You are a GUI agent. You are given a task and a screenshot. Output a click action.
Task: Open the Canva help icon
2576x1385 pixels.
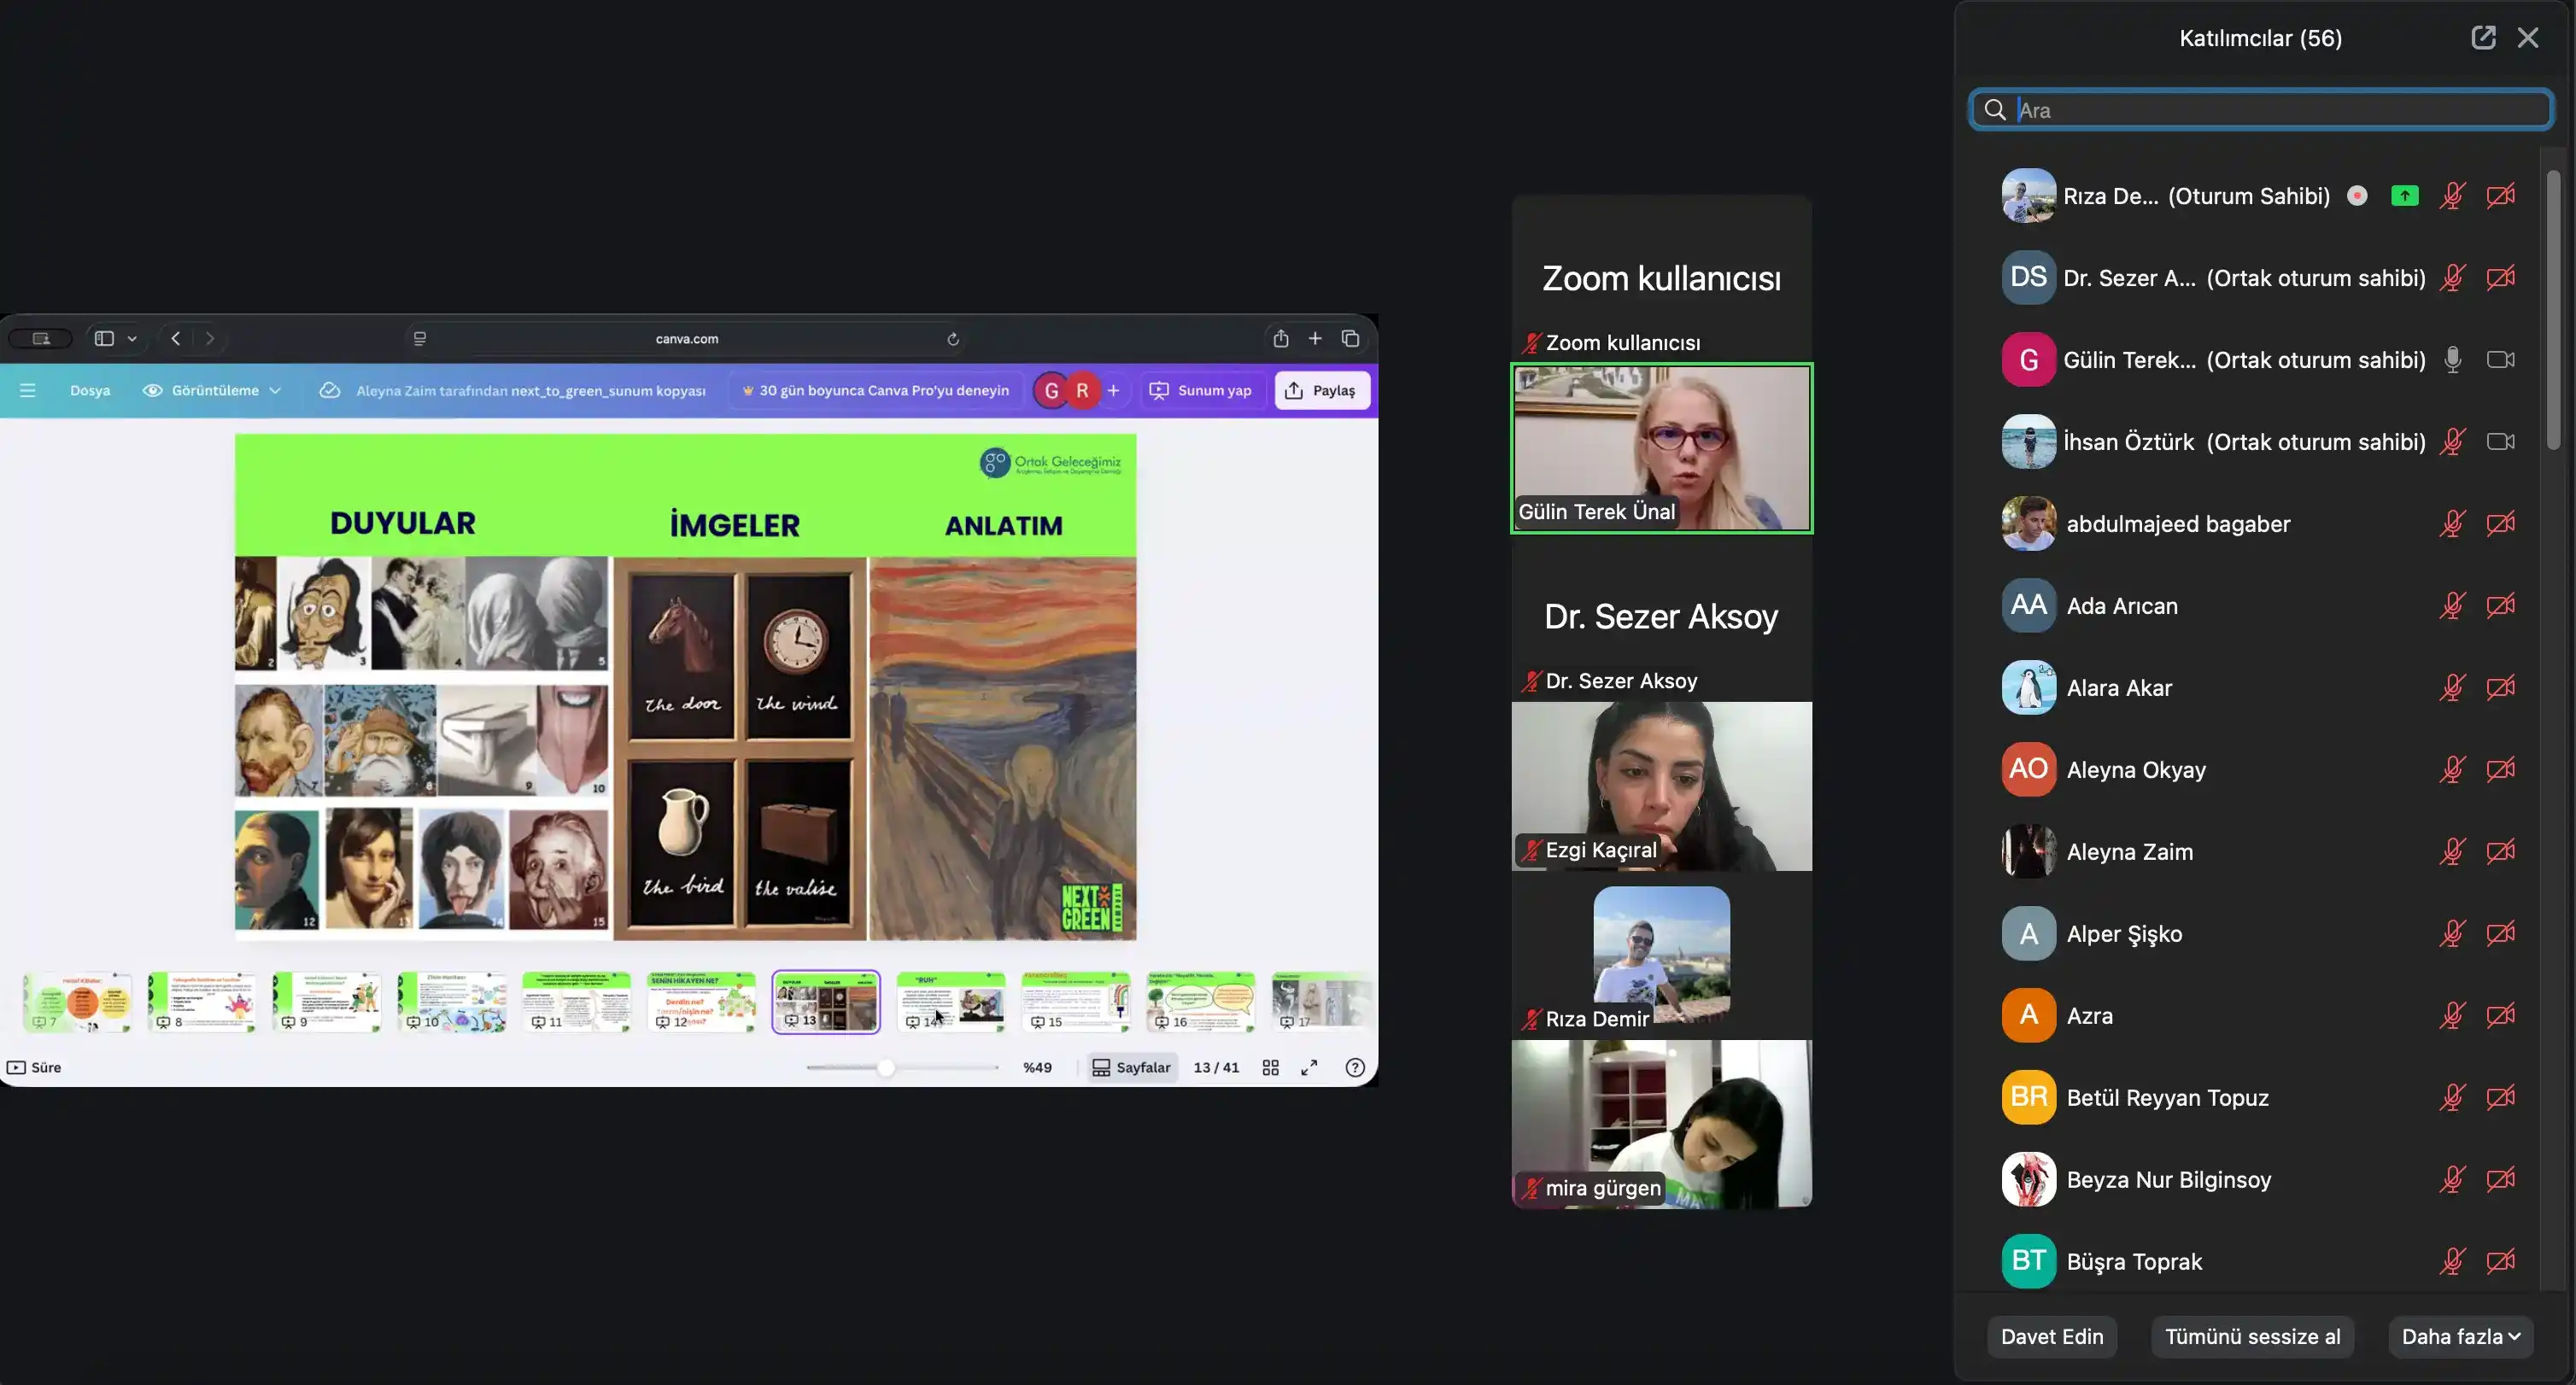(1355, 1067)
